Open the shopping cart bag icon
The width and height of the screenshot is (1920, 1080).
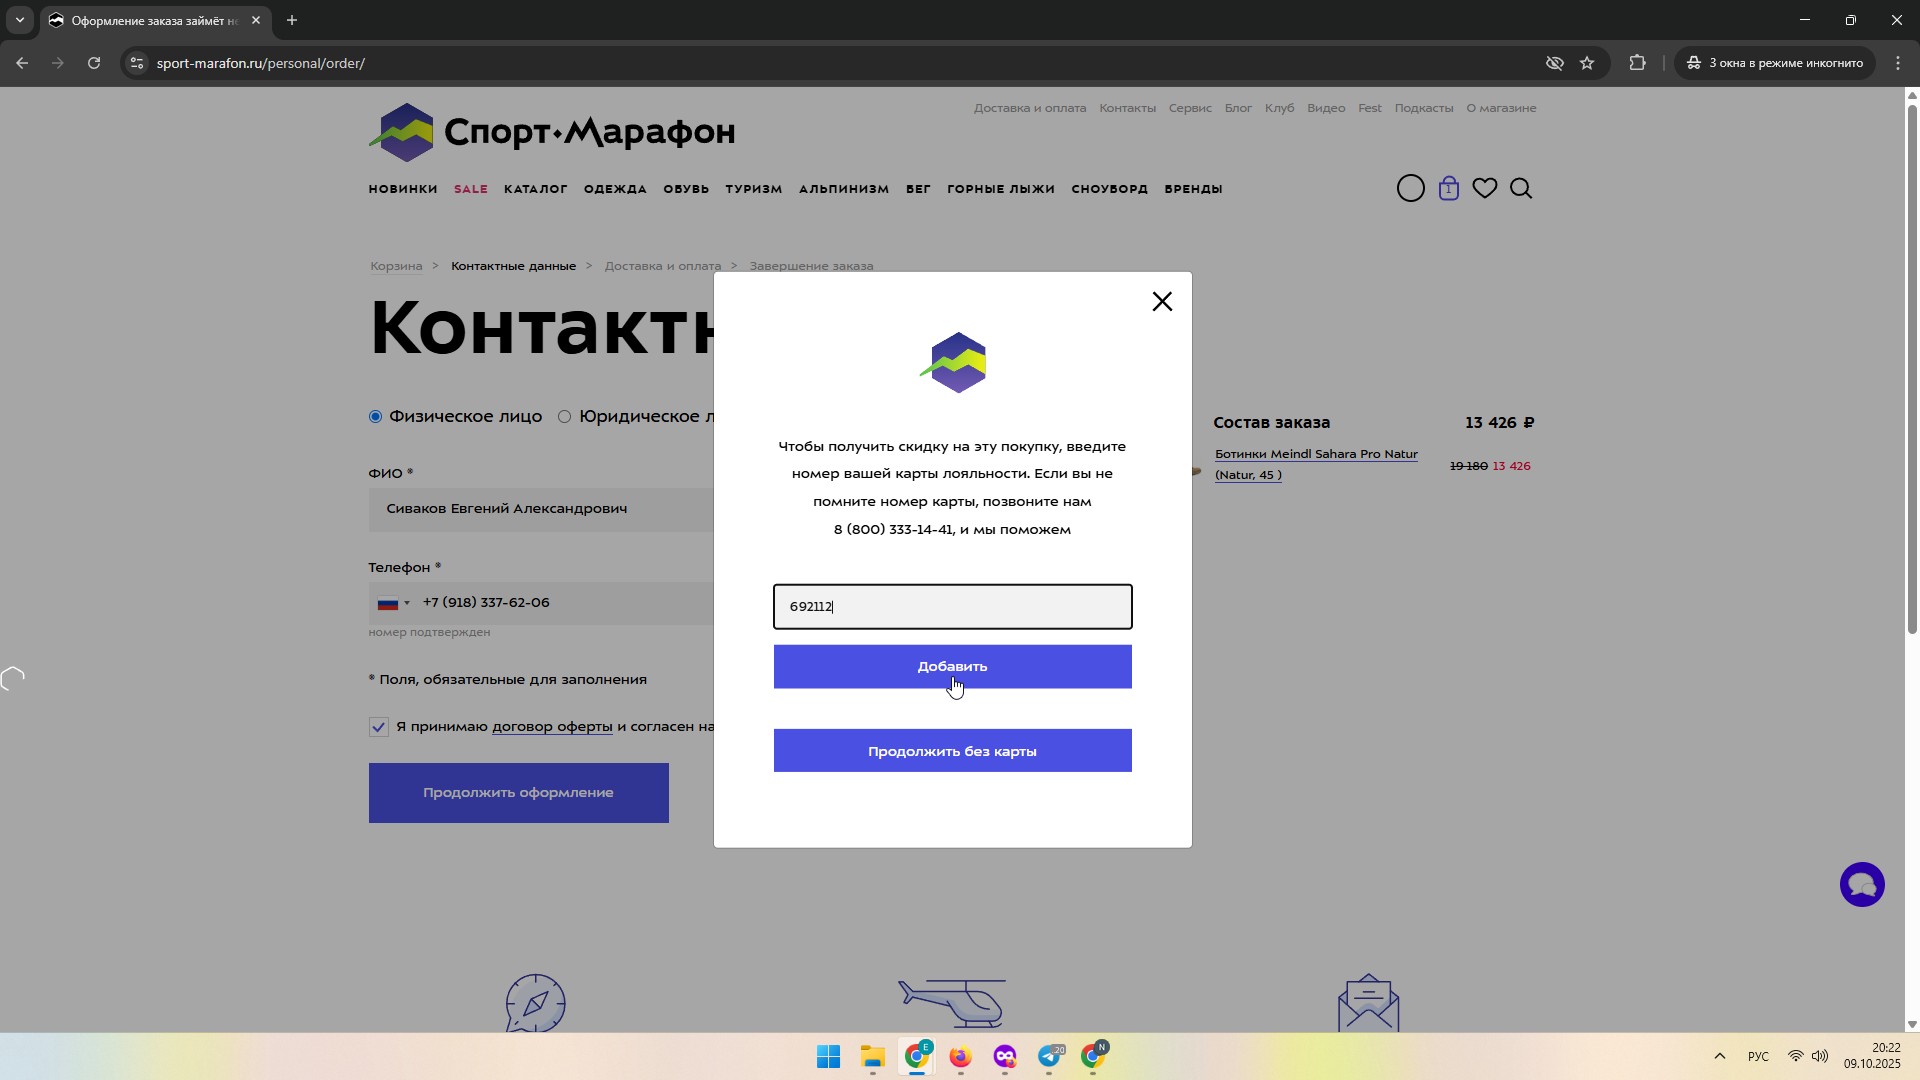[1448, 188]
